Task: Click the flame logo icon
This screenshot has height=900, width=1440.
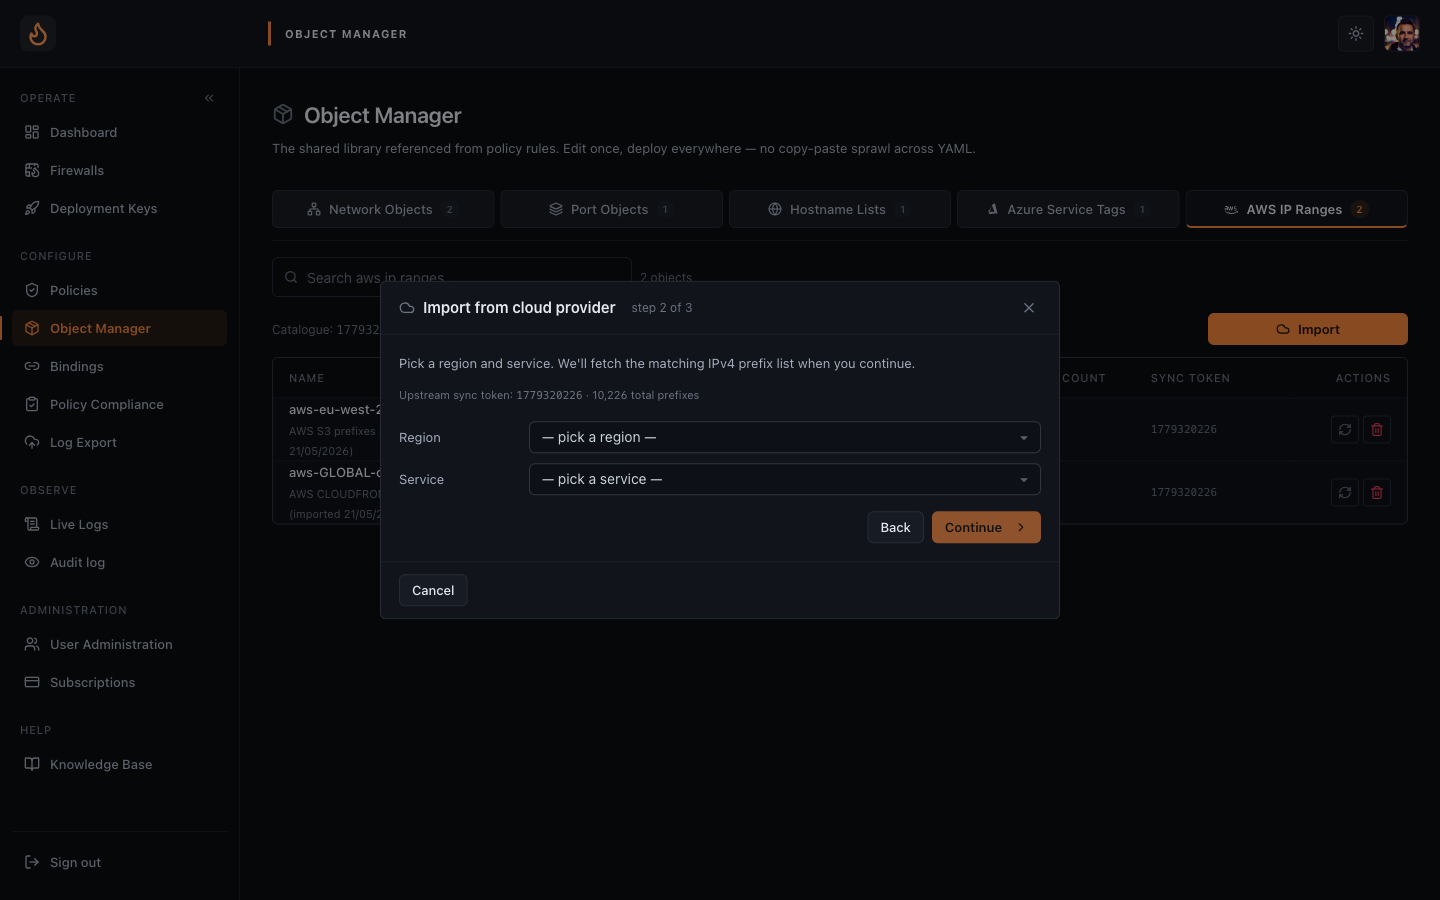Action: pyautogui.click(x=38, y=34)
